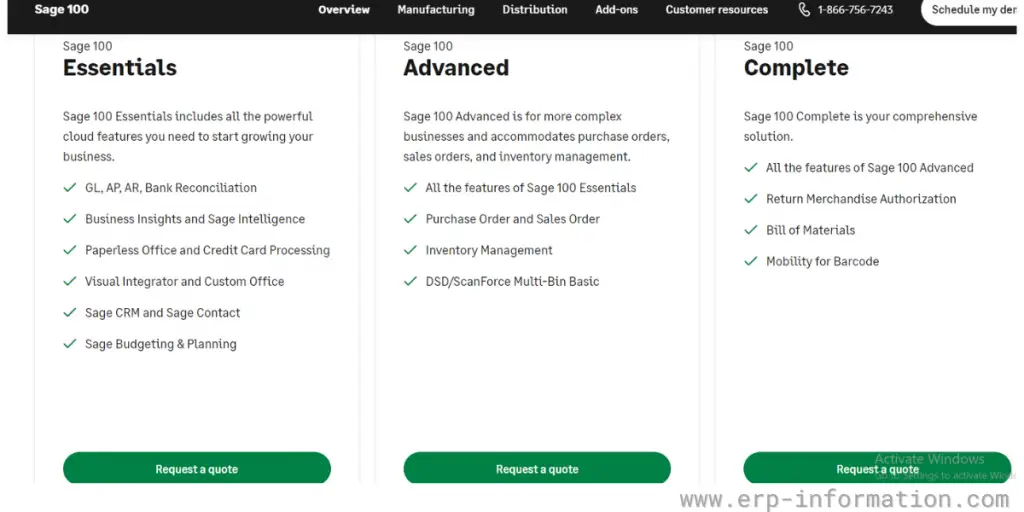
Task: Click the Sage 100 logo
Action: (x=61, y=9)
